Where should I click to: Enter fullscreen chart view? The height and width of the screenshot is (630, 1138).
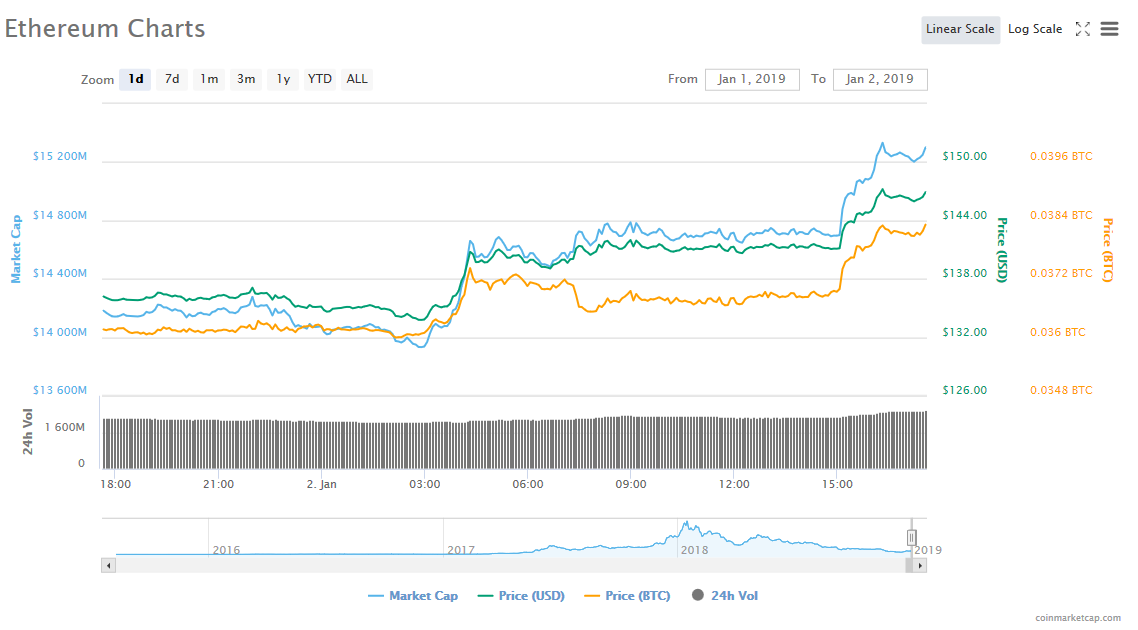point(1082,29)
